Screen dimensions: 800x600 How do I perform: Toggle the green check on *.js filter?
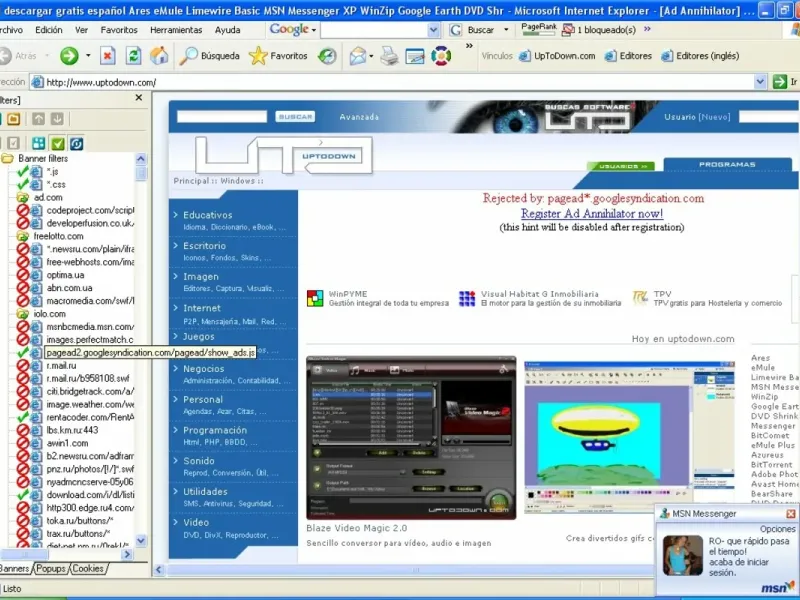tap(22, 171)
